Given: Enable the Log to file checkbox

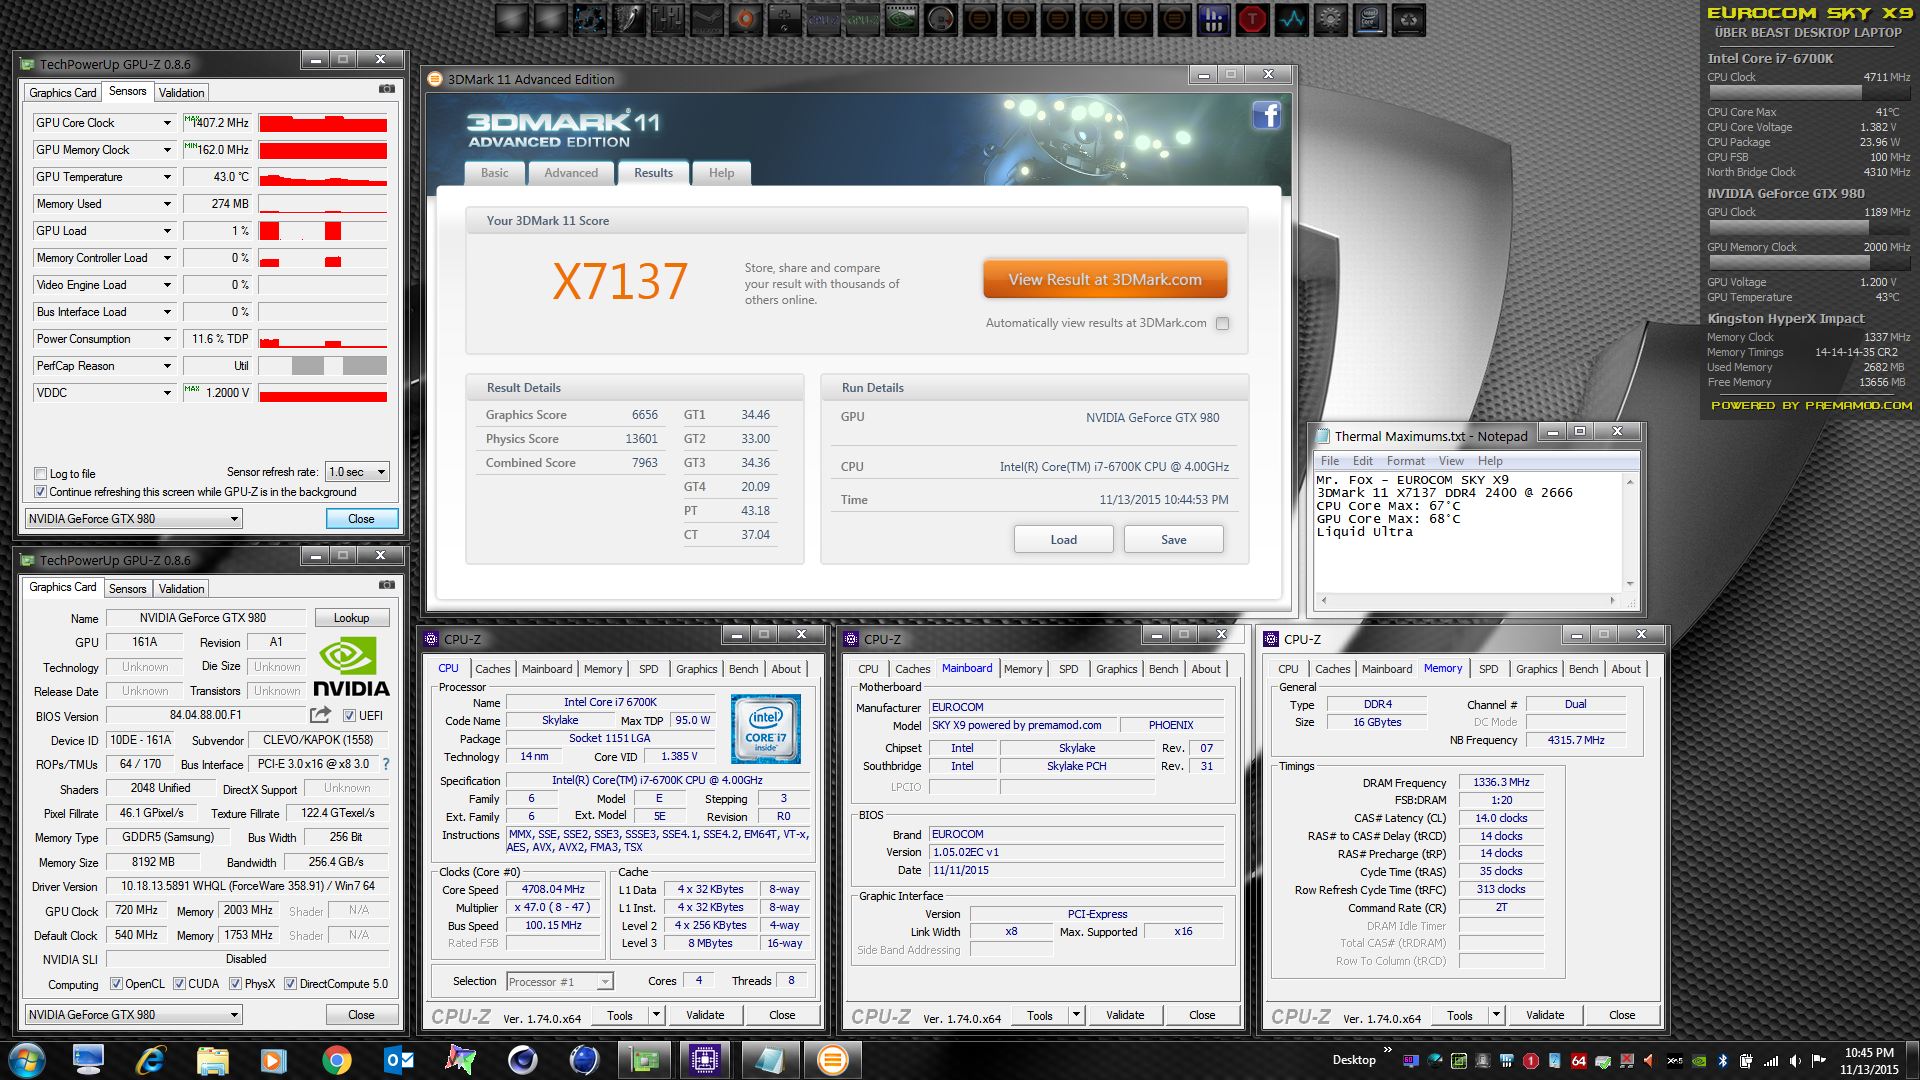Looking at the screenshot, I should point(40,474).
